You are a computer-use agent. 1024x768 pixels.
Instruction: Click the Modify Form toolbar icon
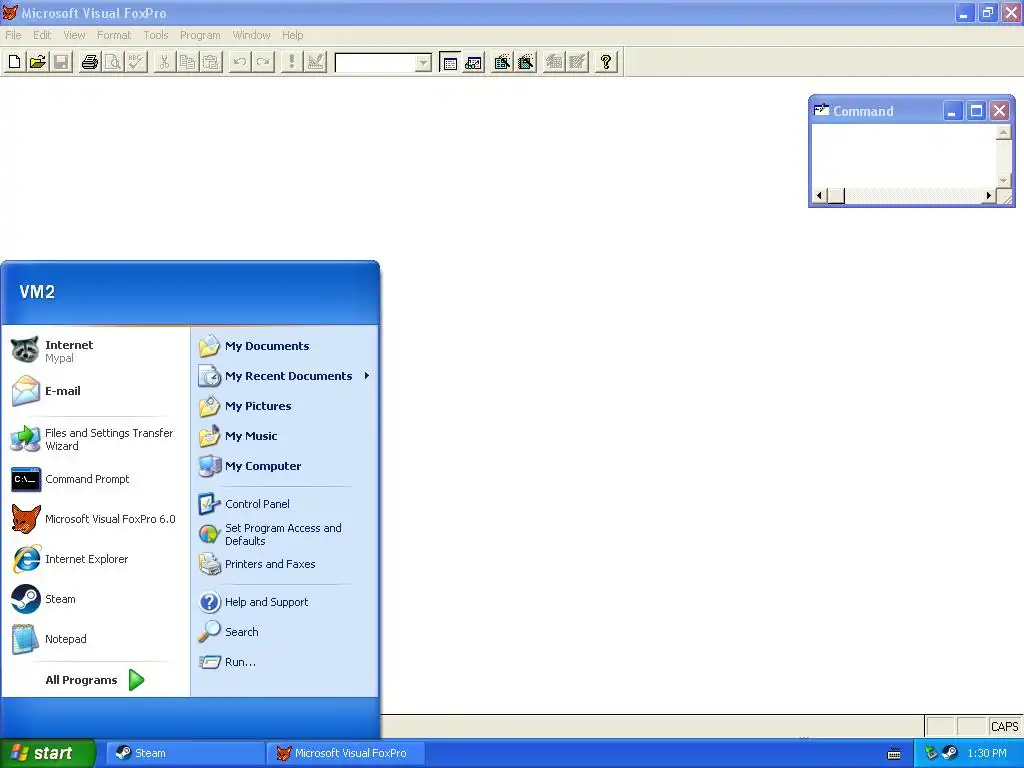pos(315,62)
